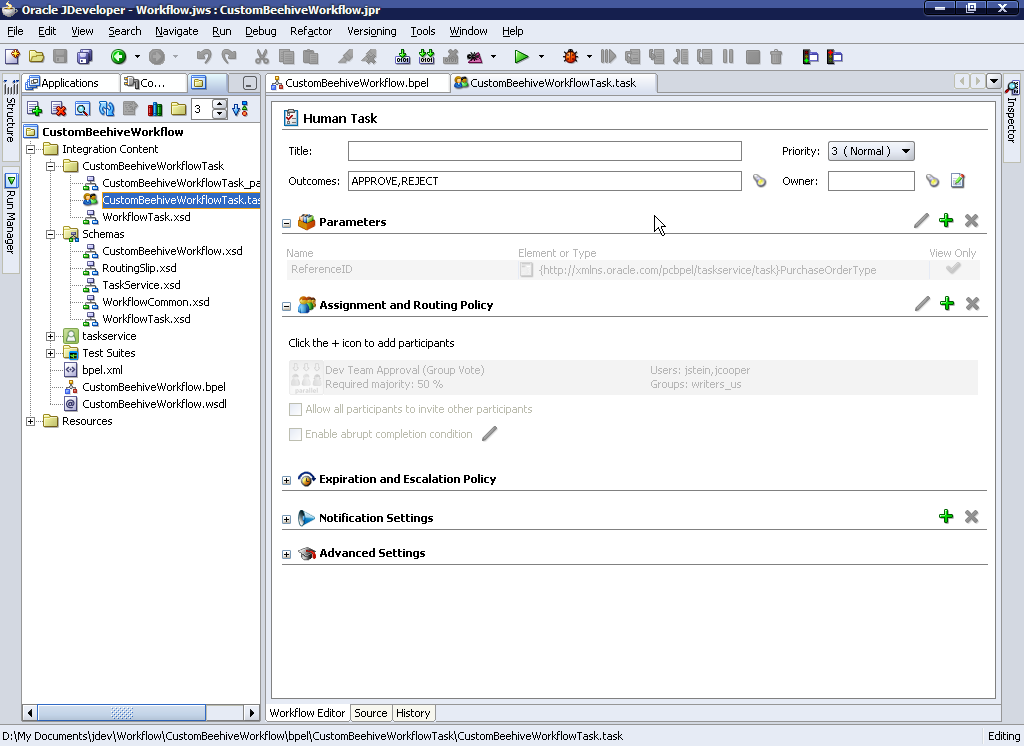Open the Priority dropdown
The image size is (1024, 746).
click(x=870, y=151)
